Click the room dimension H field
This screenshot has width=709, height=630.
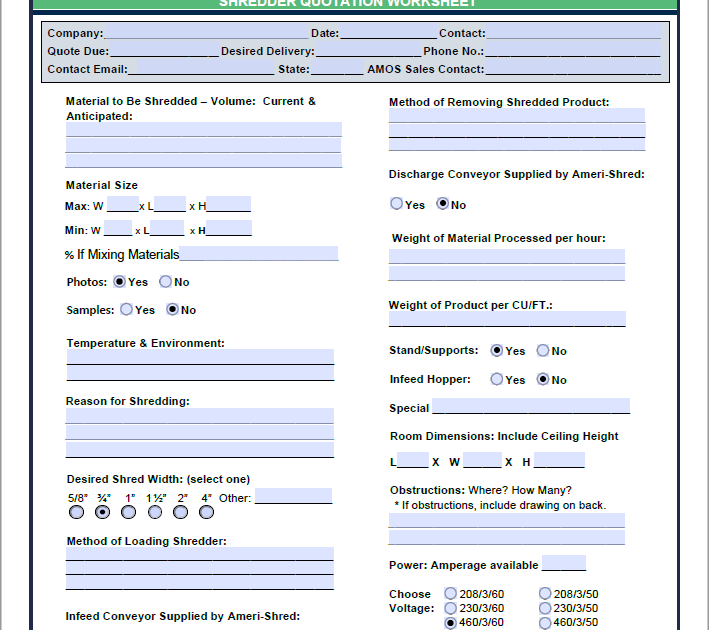coord(559,460)
